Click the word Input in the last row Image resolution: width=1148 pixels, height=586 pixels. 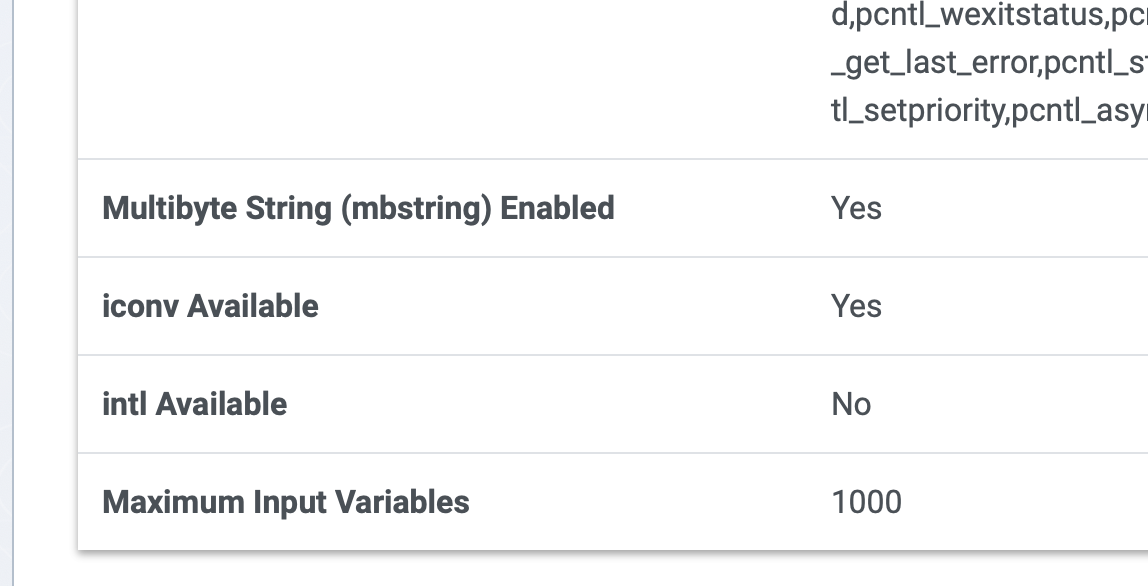pyautogui.click(x=290, y=502)
